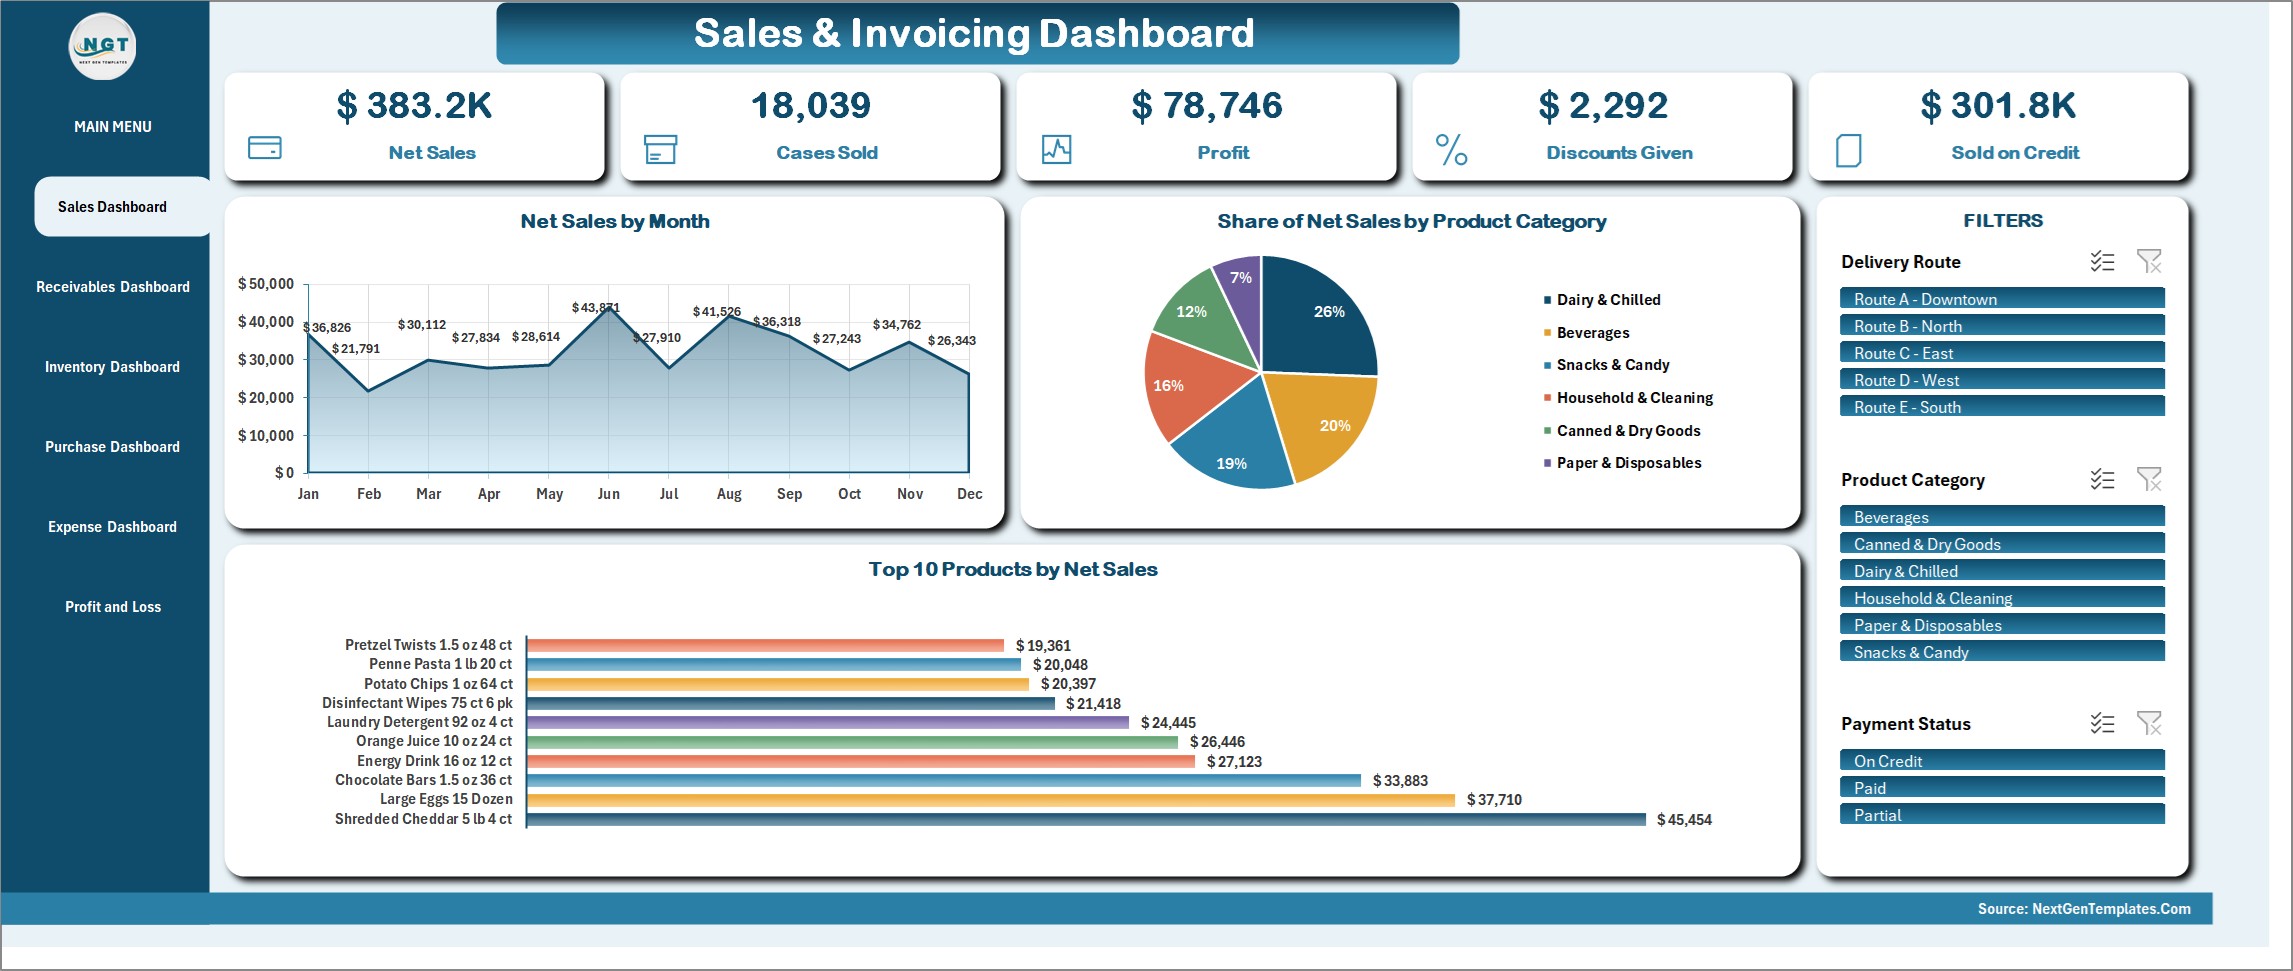Toggle multi-select for Payment Status slicer

click(2102, 723)
